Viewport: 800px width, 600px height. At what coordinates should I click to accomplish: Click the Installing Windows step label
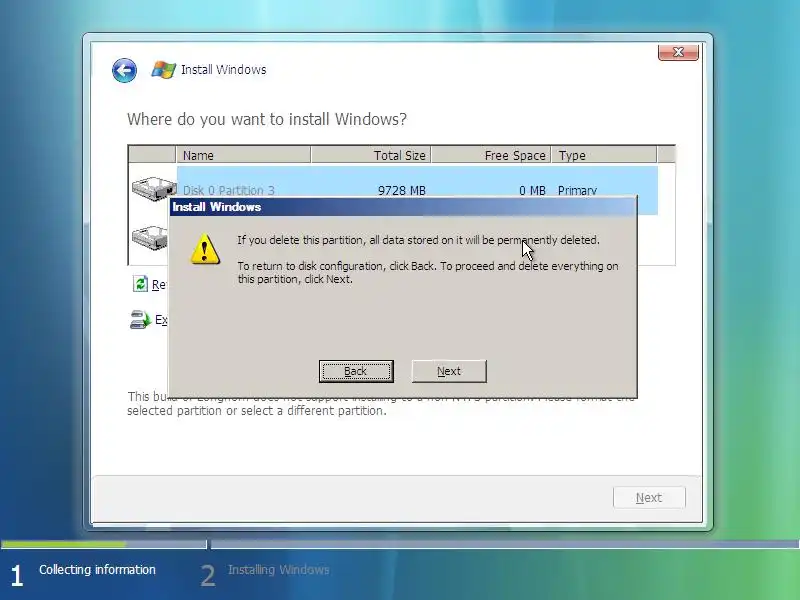coord(279,569)
